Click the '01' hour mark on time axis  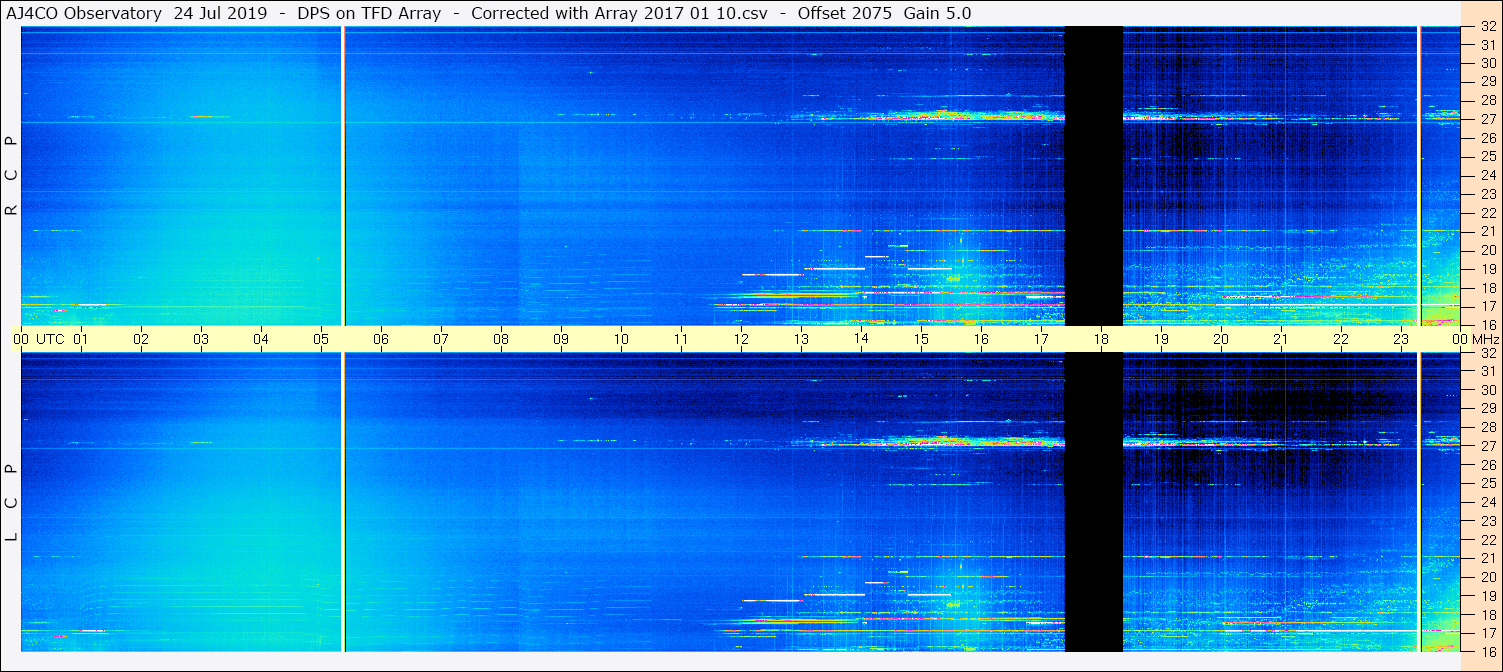pos(81,339)
